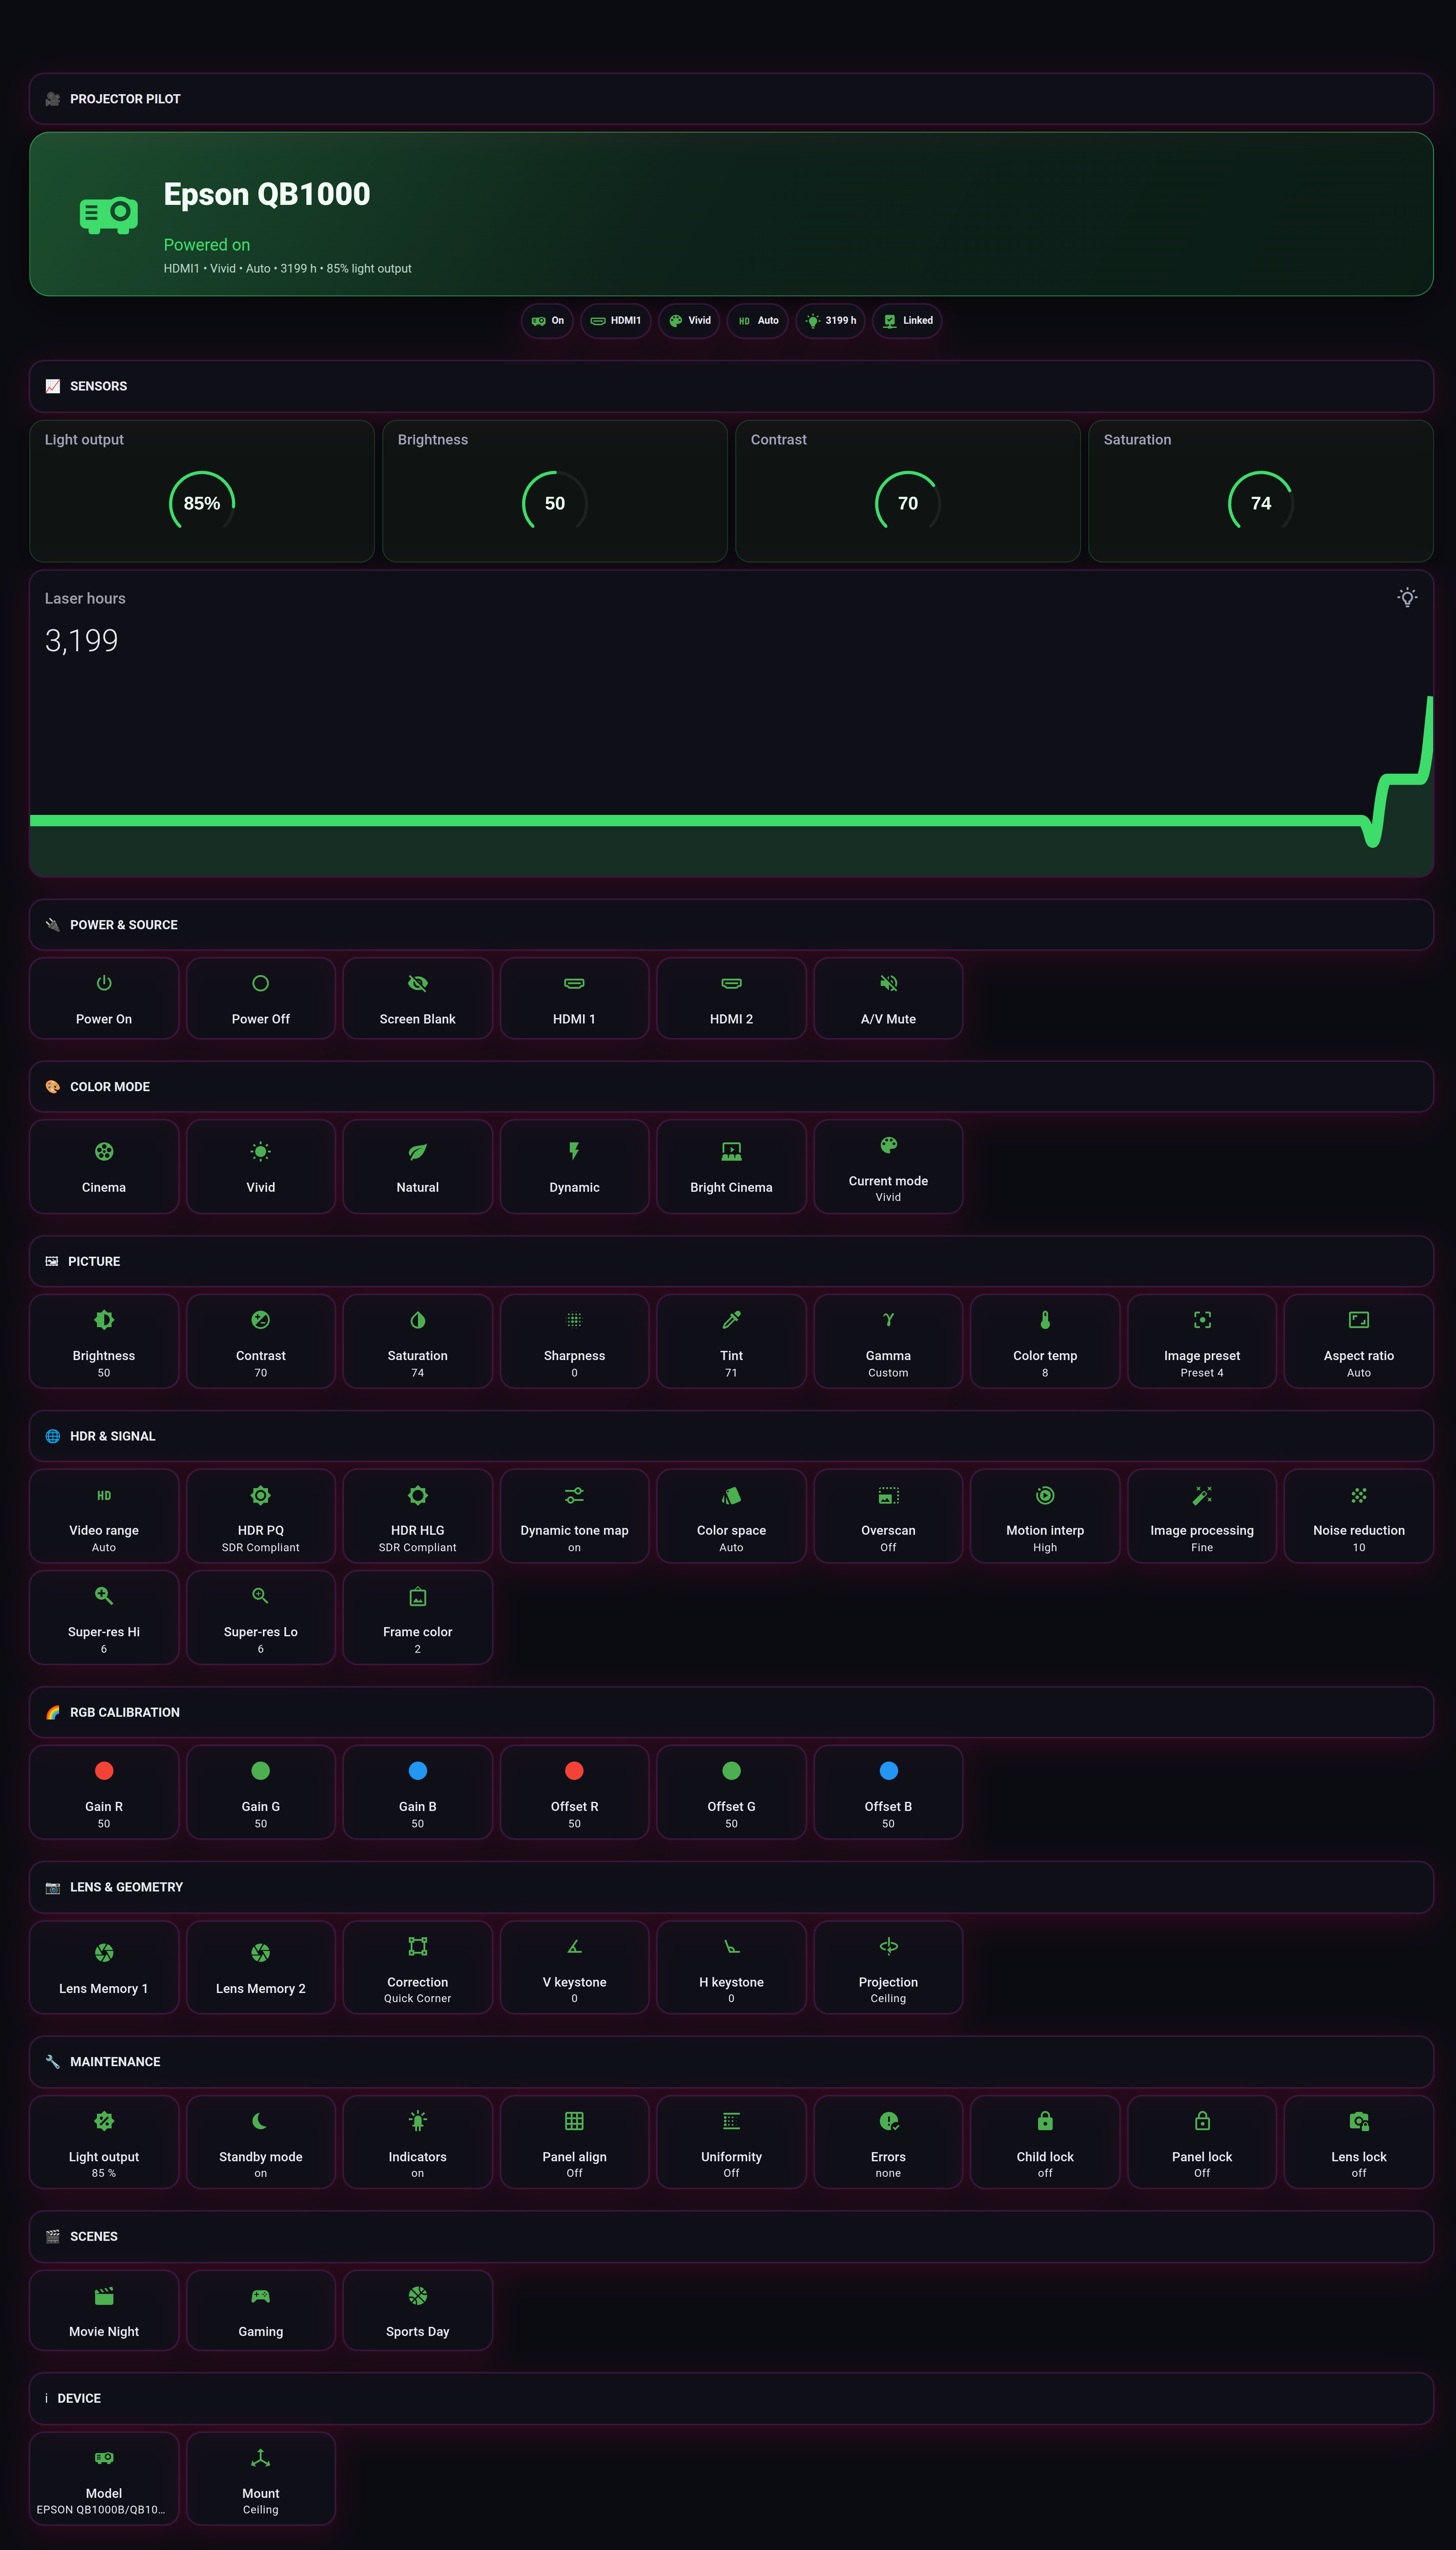Open Image preset dropdown tile
Screen dimensions: 1456x2550
pos(1202,1341)
